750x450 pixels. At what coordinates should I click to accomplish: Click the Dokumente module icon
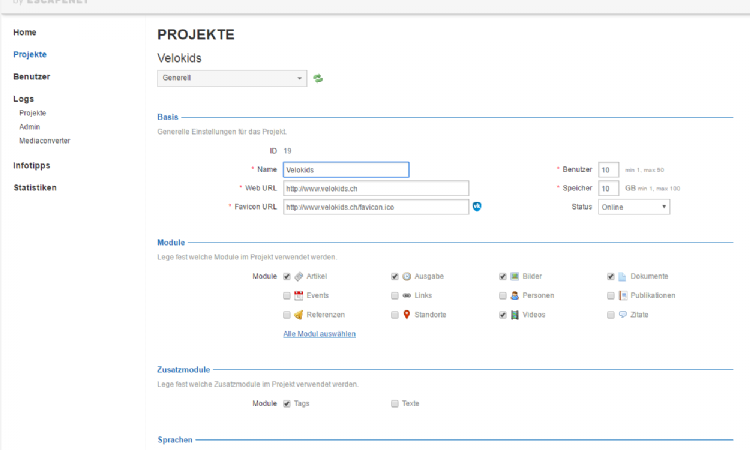click(x=622, y=276)
